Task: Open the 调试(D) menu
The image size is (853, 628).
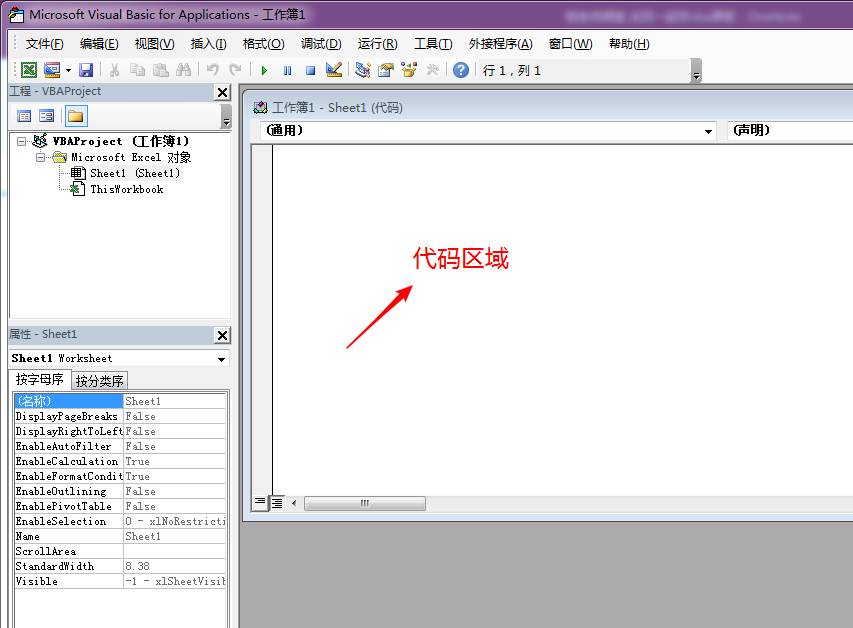Action: coord(321,44)
